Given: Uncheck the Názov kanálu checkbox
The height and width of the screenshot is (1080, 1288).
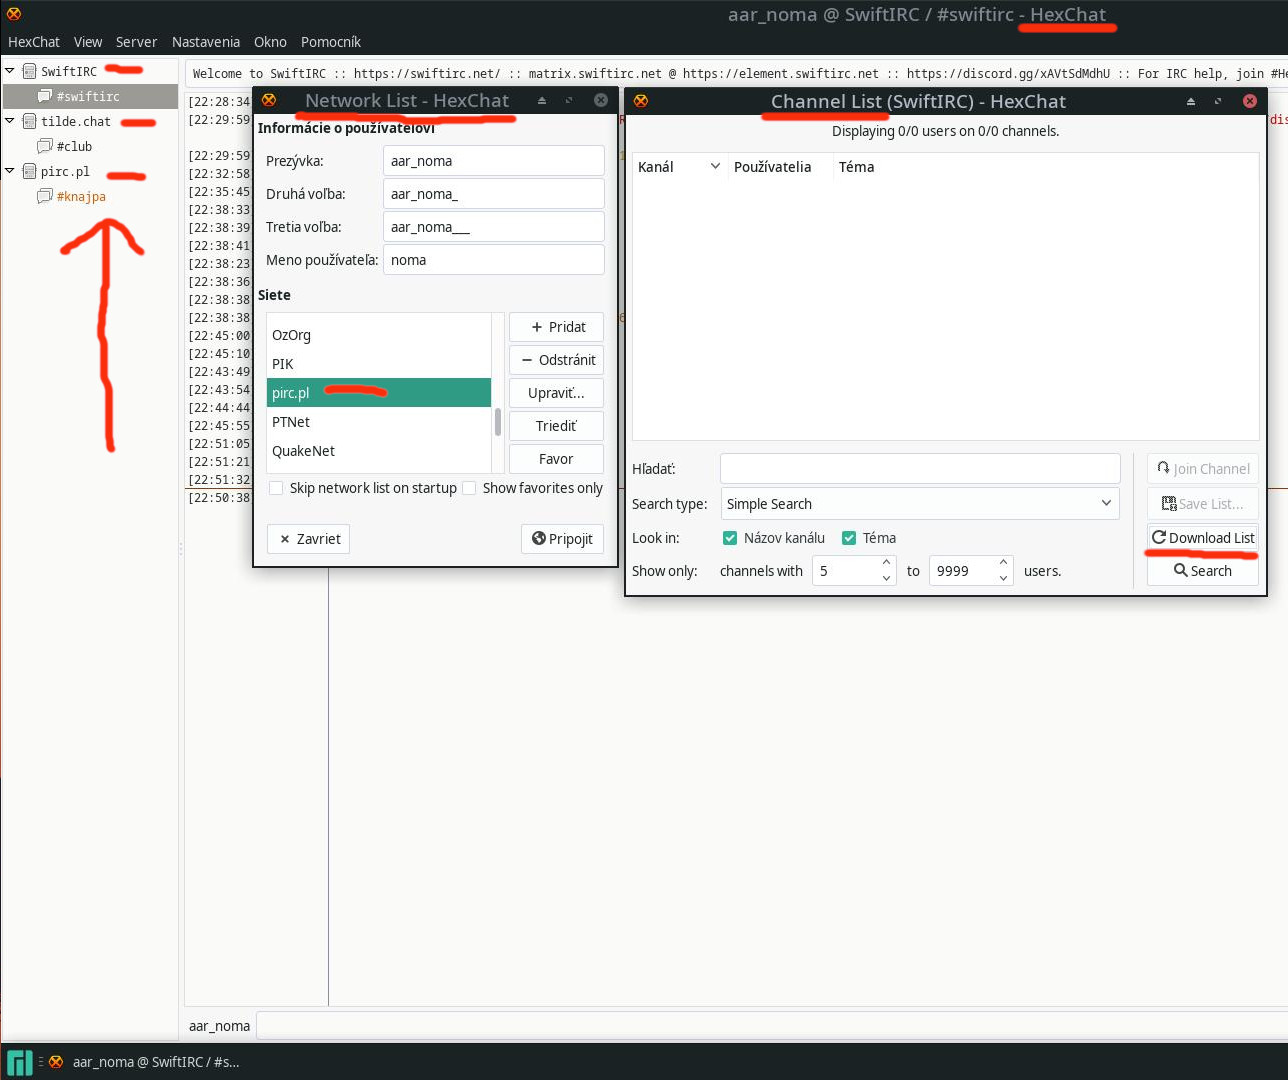Looking at the screenshot, I should (730, 538).
